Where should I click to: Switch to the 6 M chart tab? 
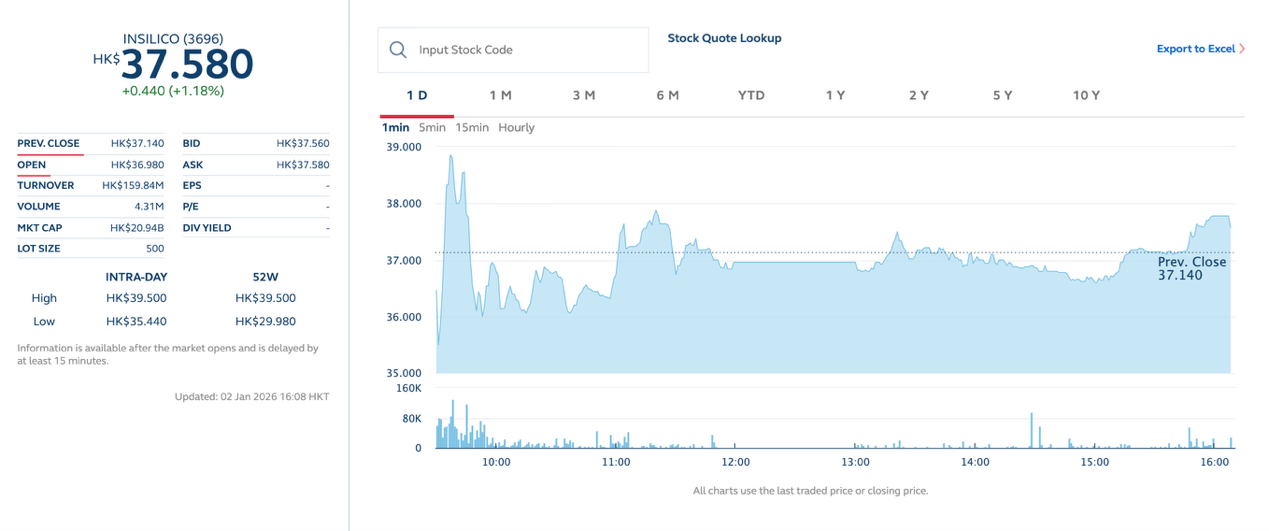668,95
